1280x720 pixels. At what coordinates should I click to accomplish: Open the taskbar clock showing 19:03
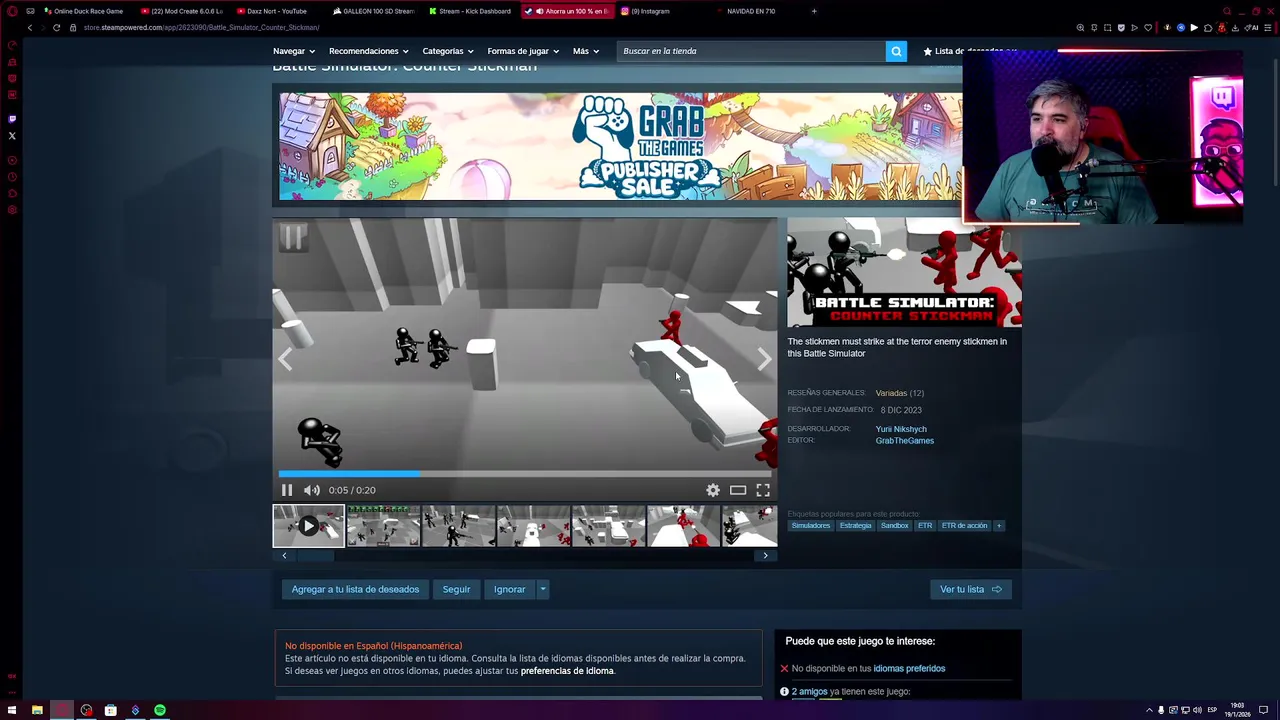click(1238, 709)
